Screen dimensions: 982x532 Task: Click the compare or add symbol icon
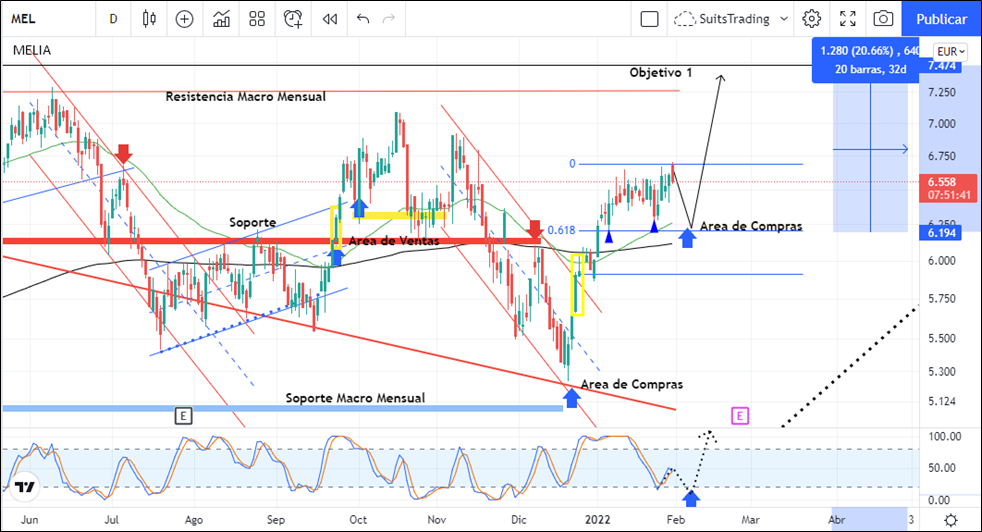pyautogui.click(x=184, y=18)
